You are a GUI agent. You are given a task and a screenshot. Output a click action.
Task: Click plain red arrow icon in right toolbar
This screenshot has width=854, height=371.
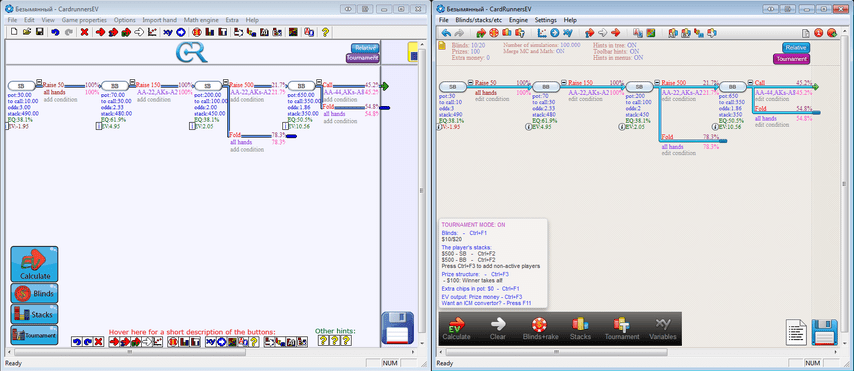(616, 33)
